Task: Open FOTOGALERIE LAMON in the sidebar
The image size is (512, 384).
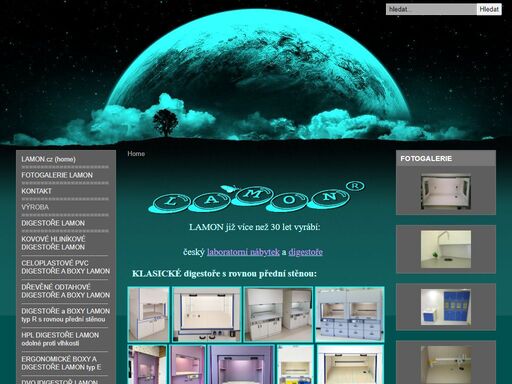Action: [57, 175]
